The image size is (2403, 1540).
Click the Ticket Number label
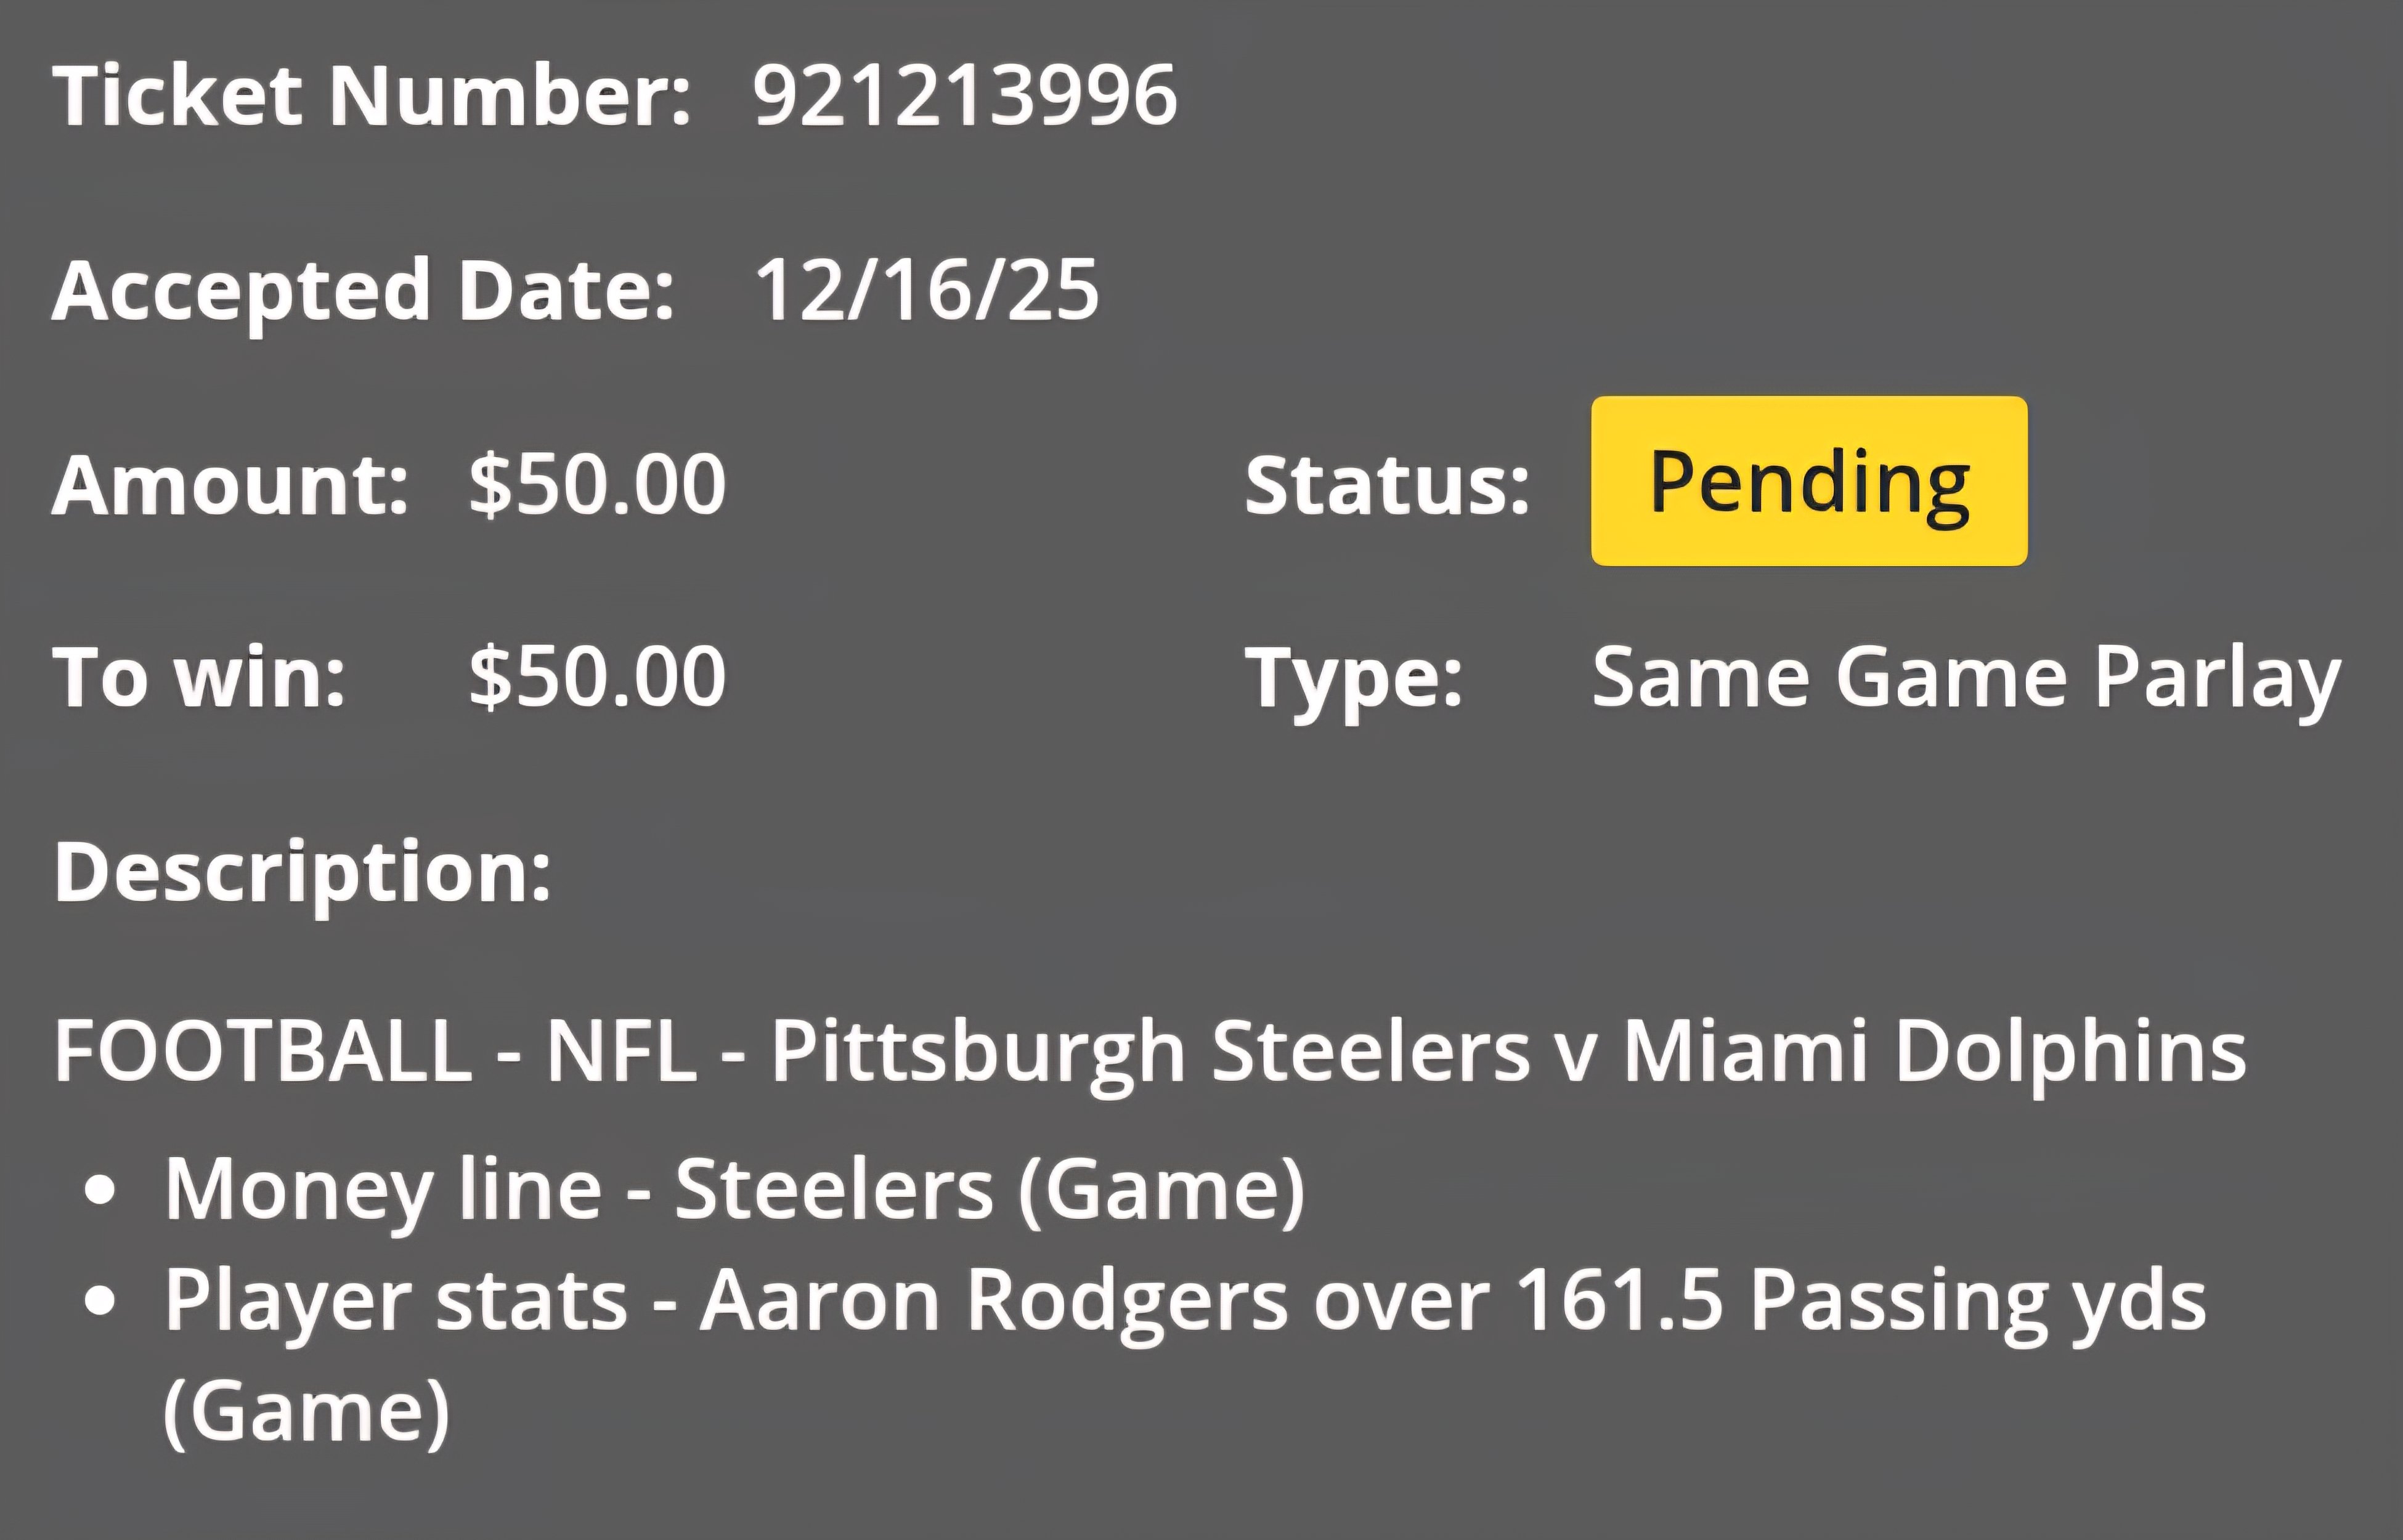[371, 95]
